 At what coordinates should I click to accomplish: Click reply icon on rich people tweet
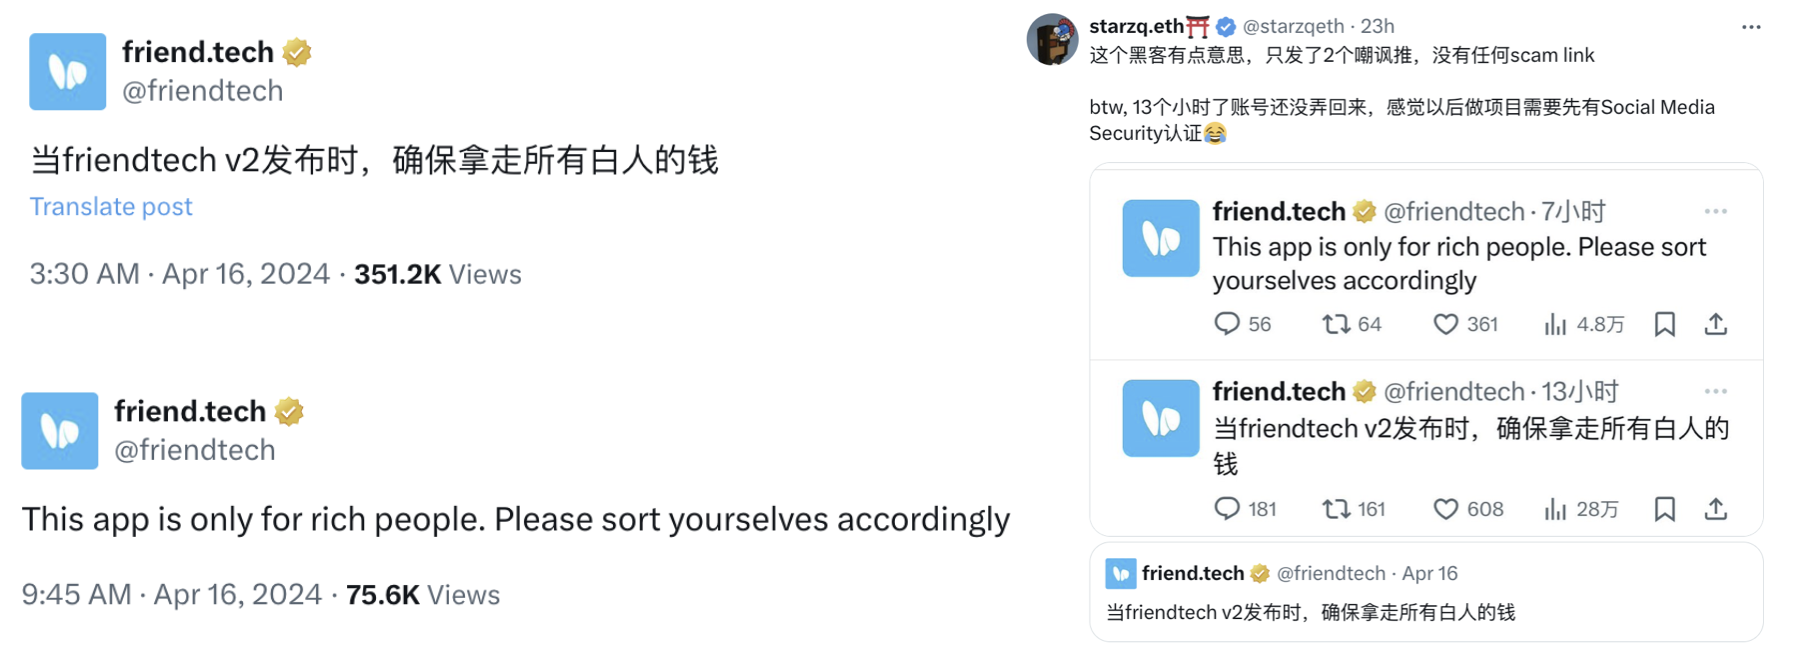click(x=1227, y=324)
